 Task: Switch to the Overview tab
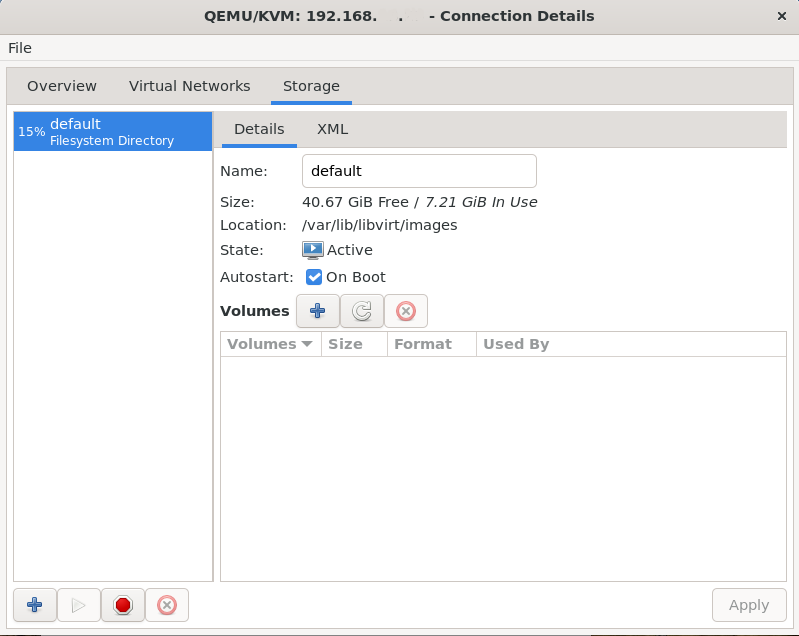62,86
